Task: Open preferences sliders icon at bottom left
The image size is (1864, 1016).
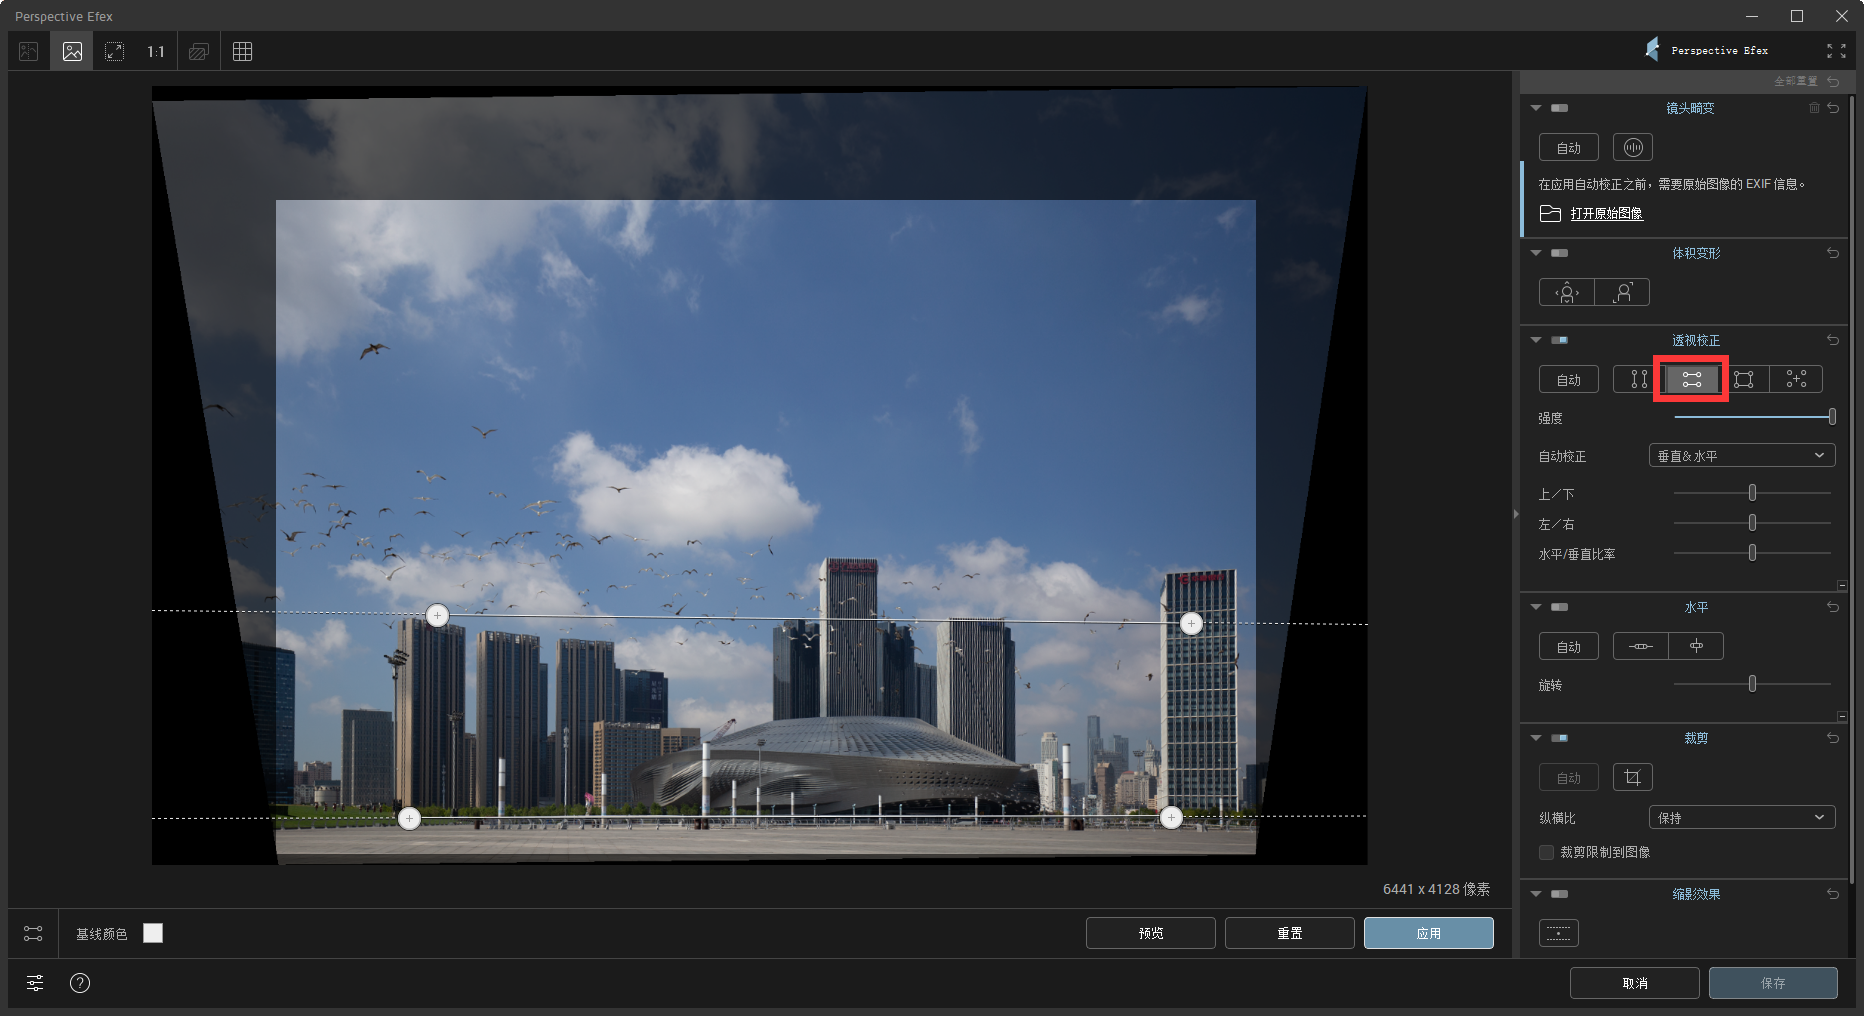Action: point(35,983)
